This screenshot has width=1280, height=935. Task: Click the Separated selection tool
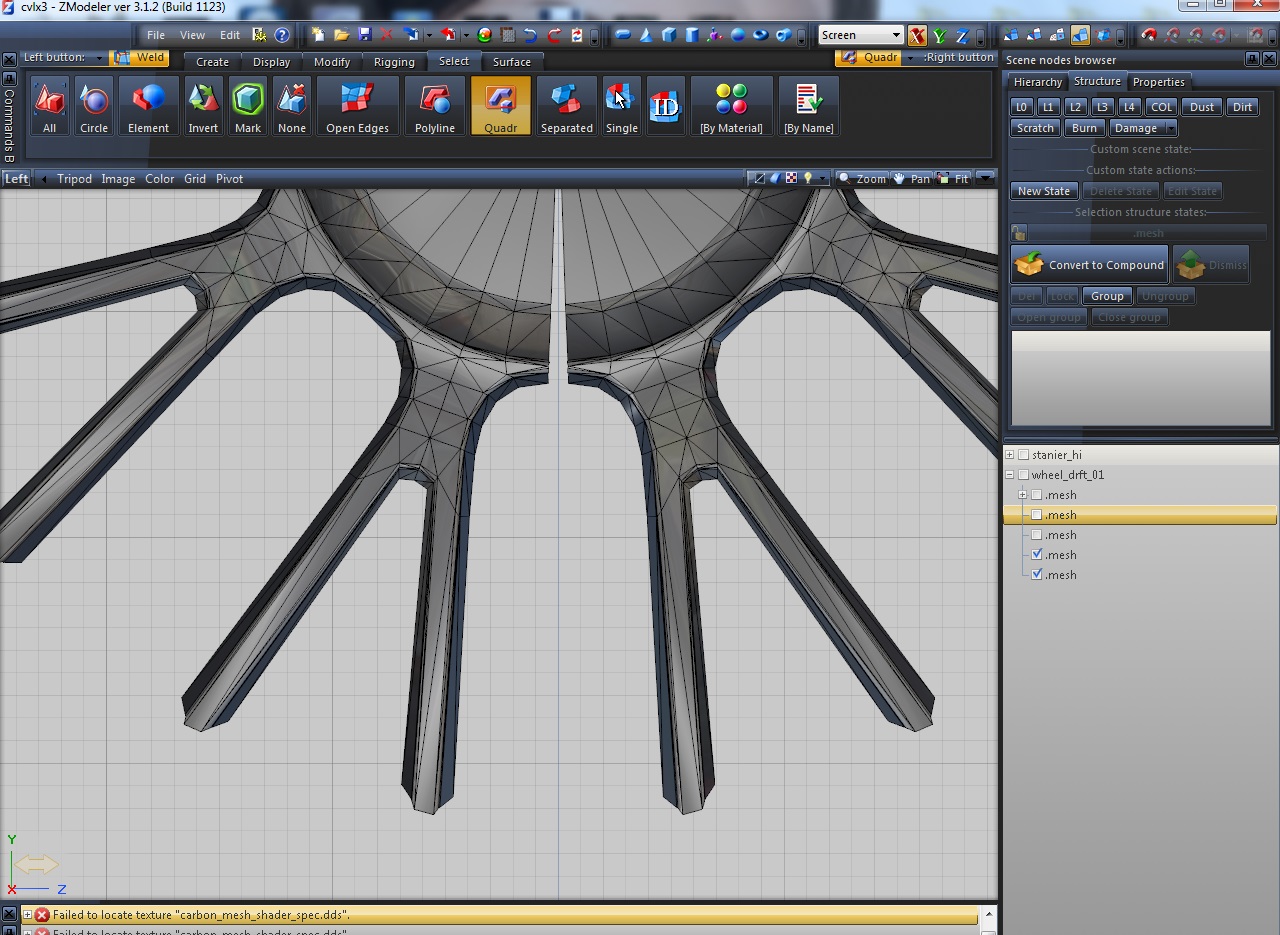tap(566, 106)
